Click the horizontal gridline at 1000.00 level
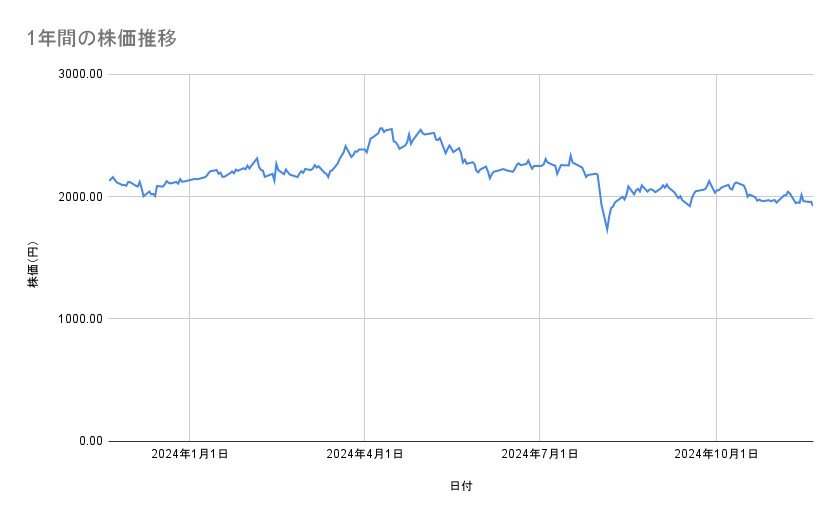The image size is (839, 519). pos(460,319)
